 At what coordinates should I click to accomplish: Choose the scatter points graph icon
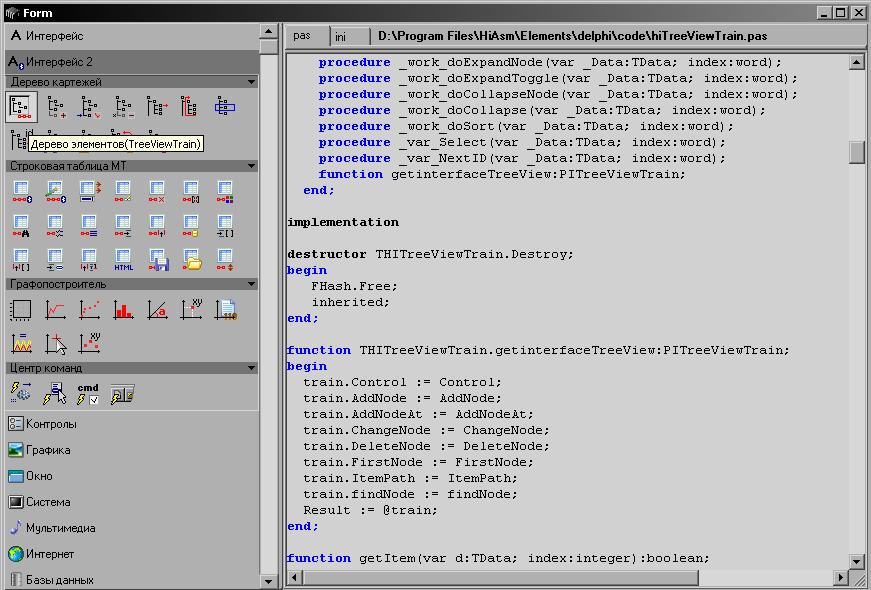tap(90, 310)
